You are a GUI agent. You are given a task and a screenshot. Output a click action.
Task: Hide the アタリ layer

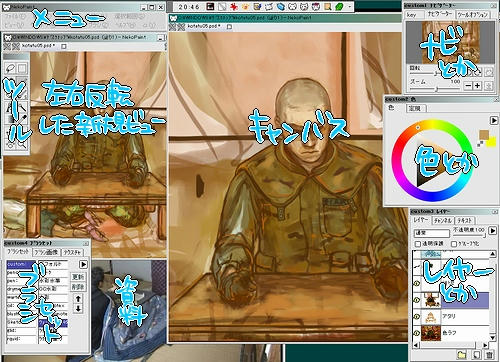[x=417, y=316]
